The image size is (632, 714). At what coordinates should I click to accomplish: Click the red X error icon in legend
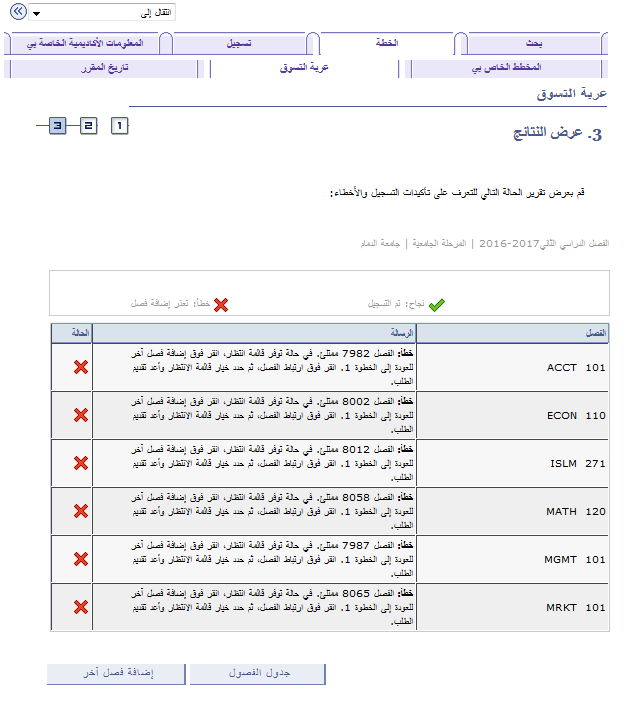click(x=221, y=304)
